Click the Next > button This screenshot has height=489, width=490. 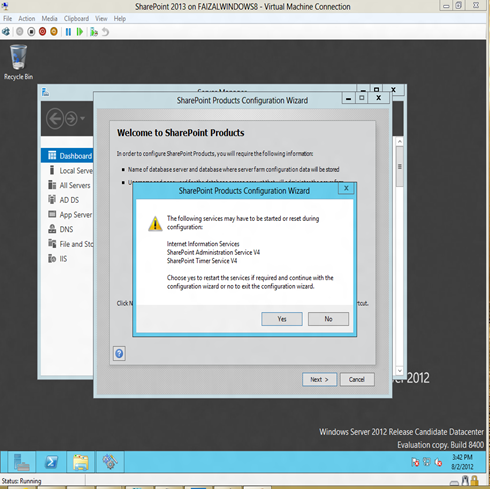click(x=319, y=379)
